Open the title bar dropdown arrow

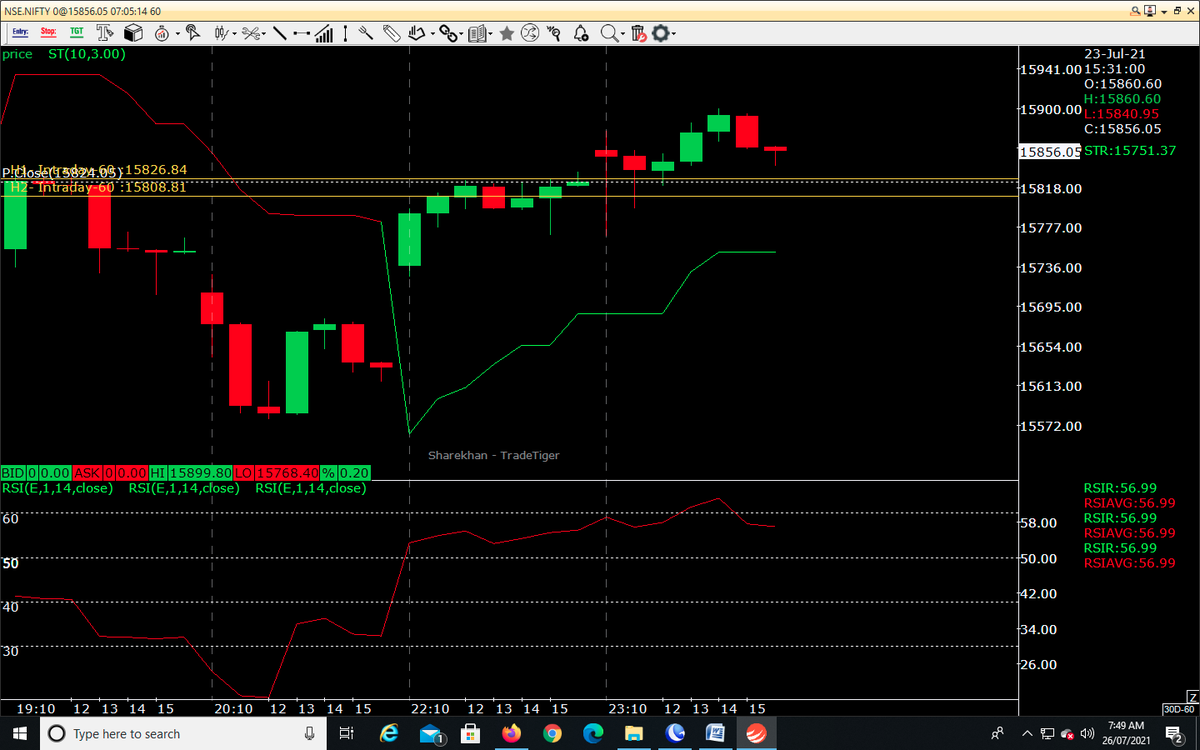(1162, 10)
